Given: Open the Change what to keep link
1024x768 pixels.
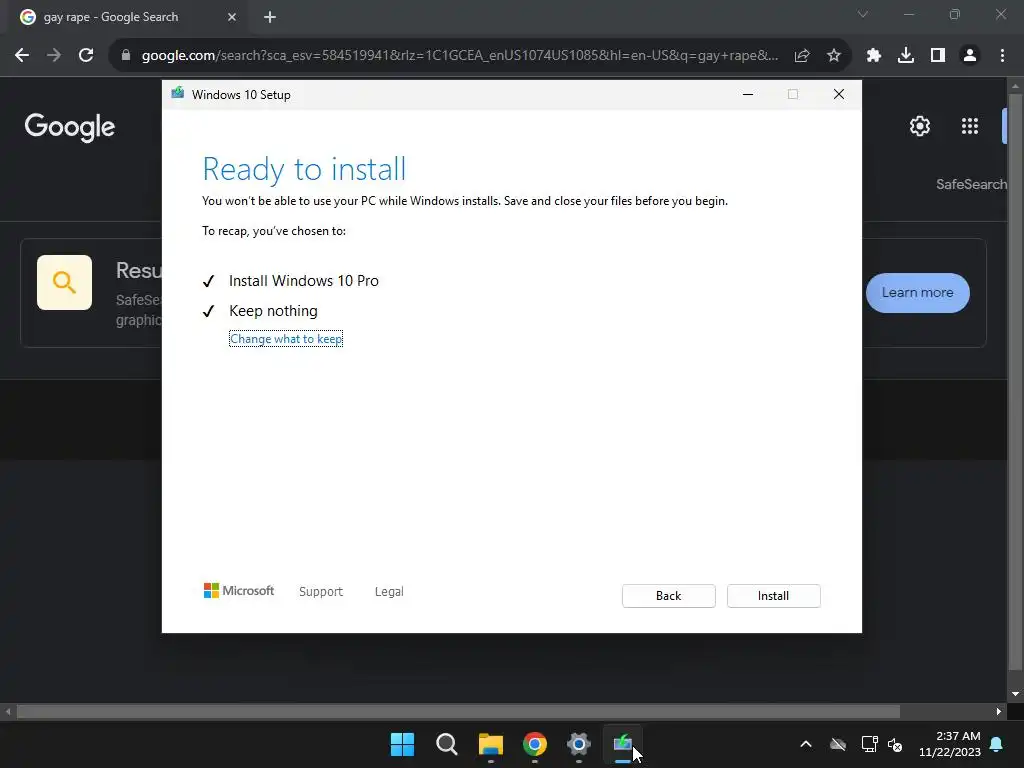Looking at the screenshot, I should pyautogui.click(x=285, y=339).
